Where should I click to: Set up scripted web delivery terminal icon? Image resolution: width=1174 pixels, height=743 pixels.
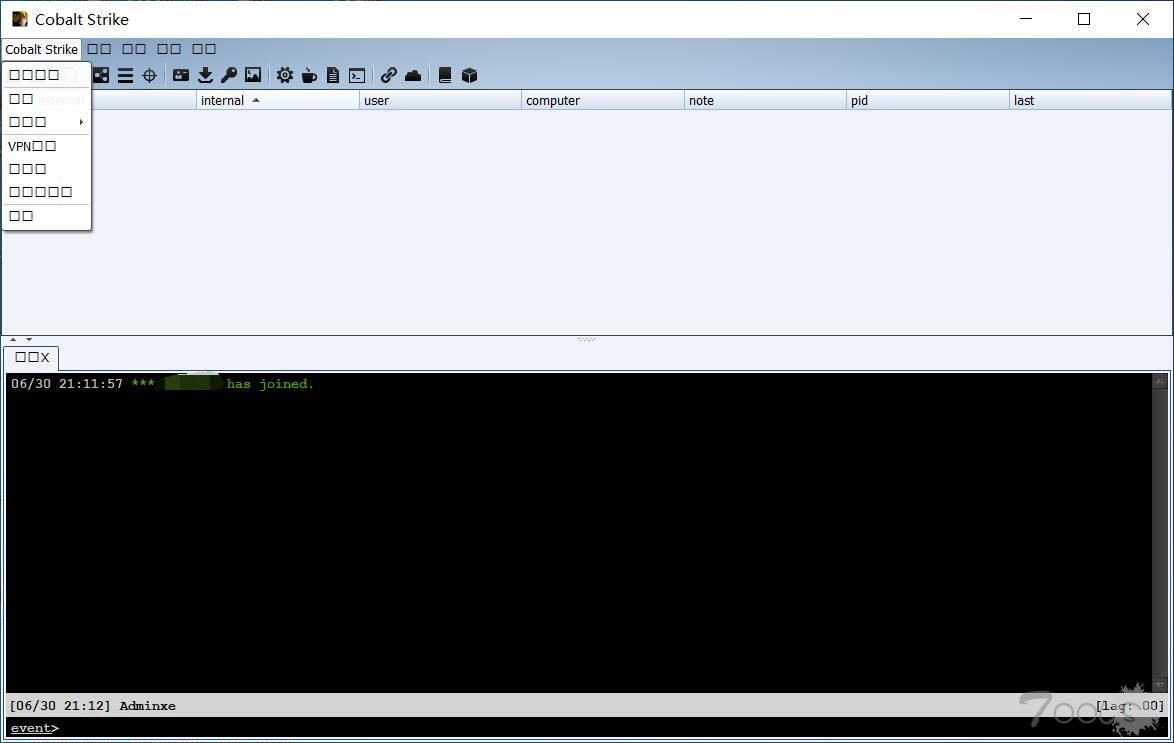tap(357, 76)
